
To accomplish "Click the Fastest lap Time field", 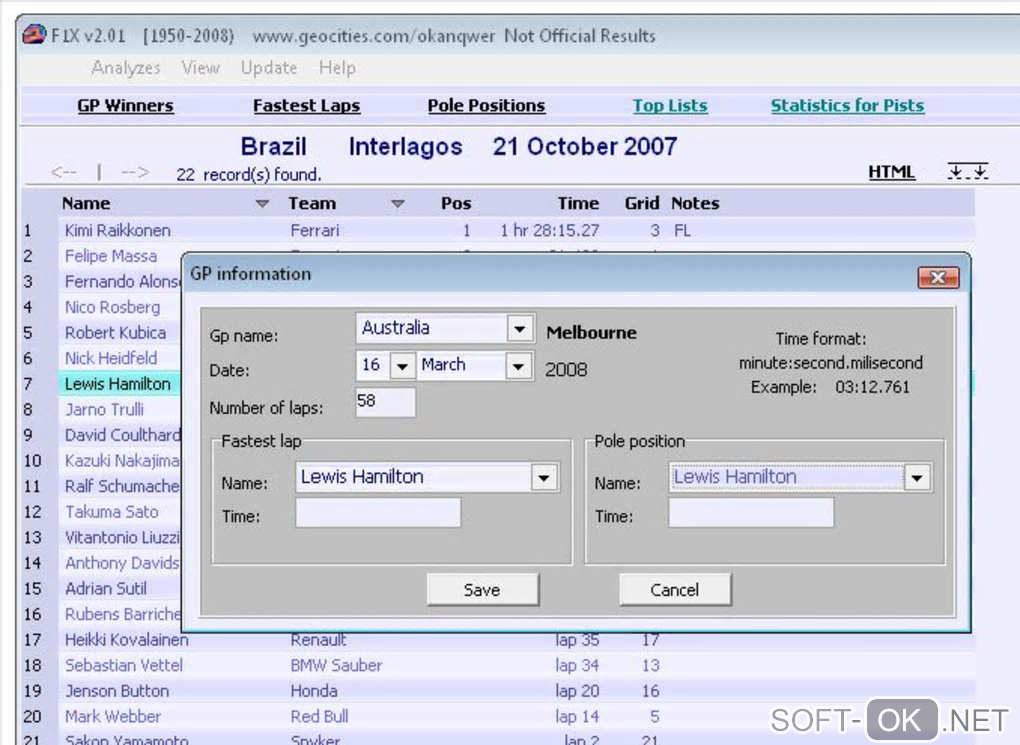I will pyautogui.click(x=378, y=513).
